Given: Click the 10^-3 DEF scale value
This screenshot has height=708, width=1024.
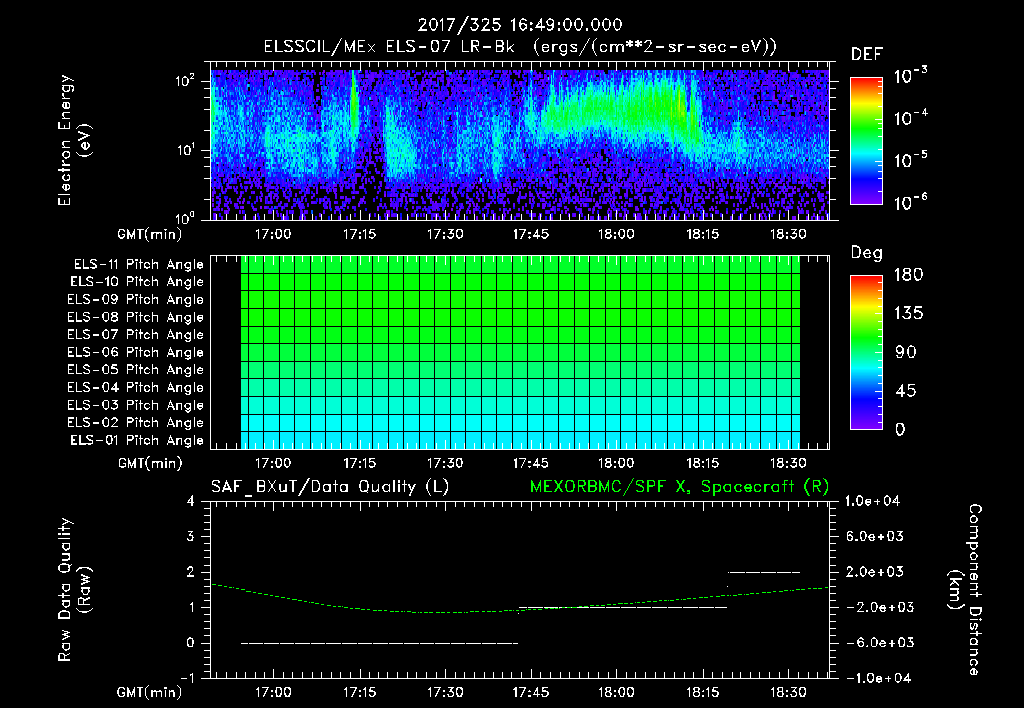Looking at the screenshot, I should pyautogui.click(x=910, y=76).
